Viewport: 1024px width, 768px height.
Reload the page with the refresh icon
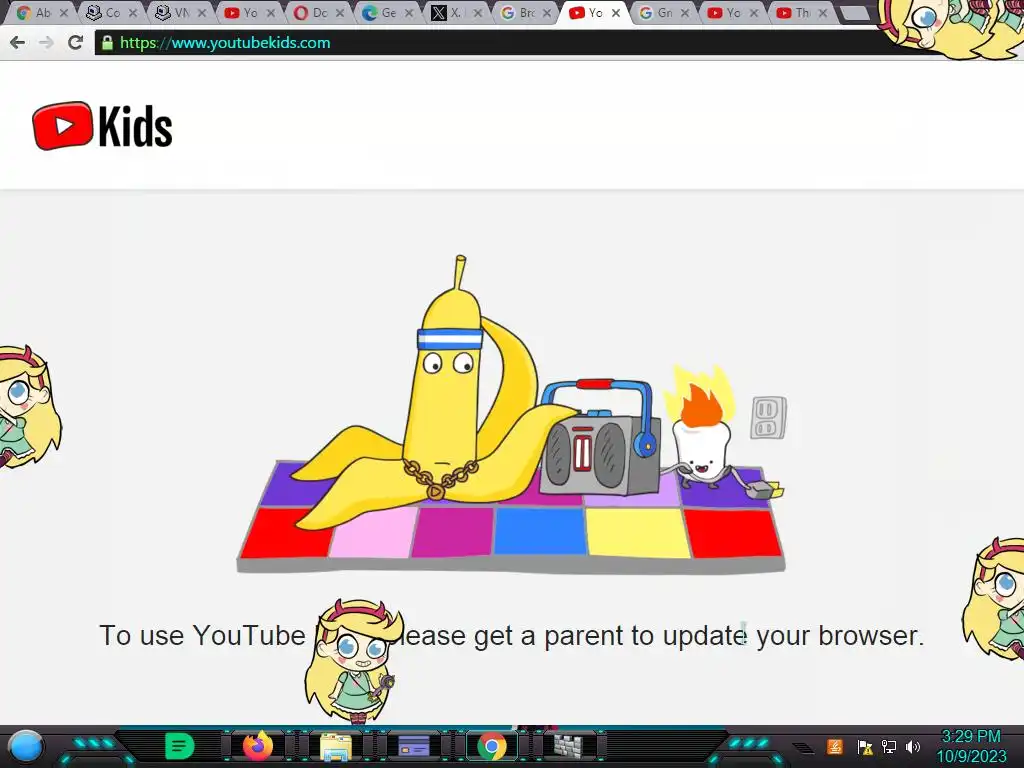(x=76, y=43)
